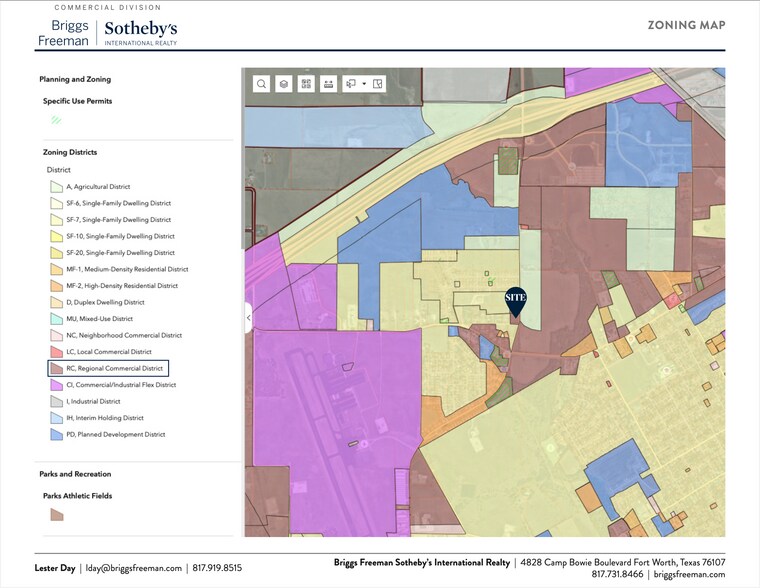Click the Specific Use Permits hatch symbol
760x588 pixels.
pyautogui.click(x=57, y=120)
